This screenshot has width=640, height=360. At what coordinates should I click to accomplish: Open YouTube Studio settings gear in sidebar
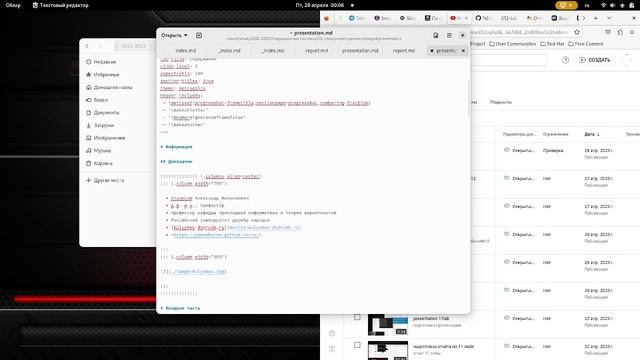[332, 333]
